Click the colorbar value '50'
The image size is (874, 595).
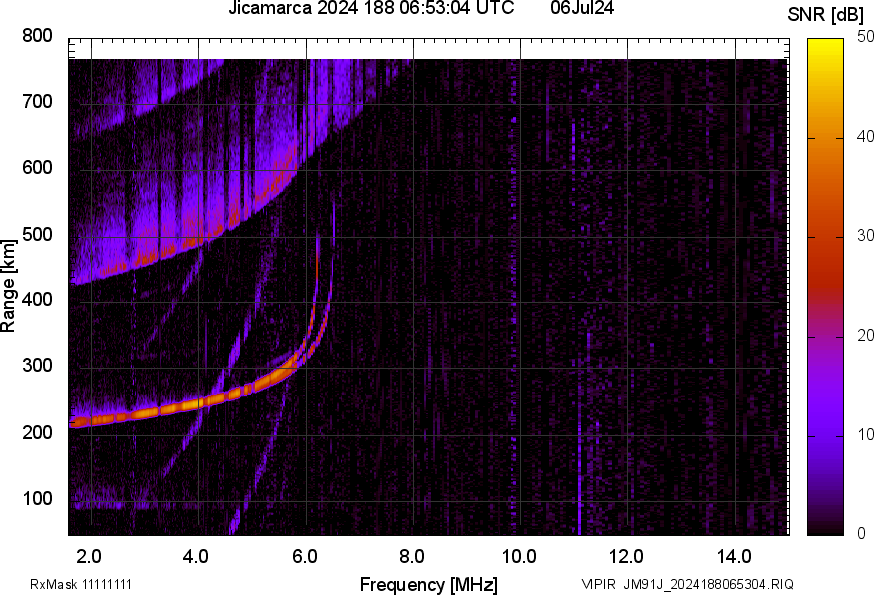coord(865,37)
